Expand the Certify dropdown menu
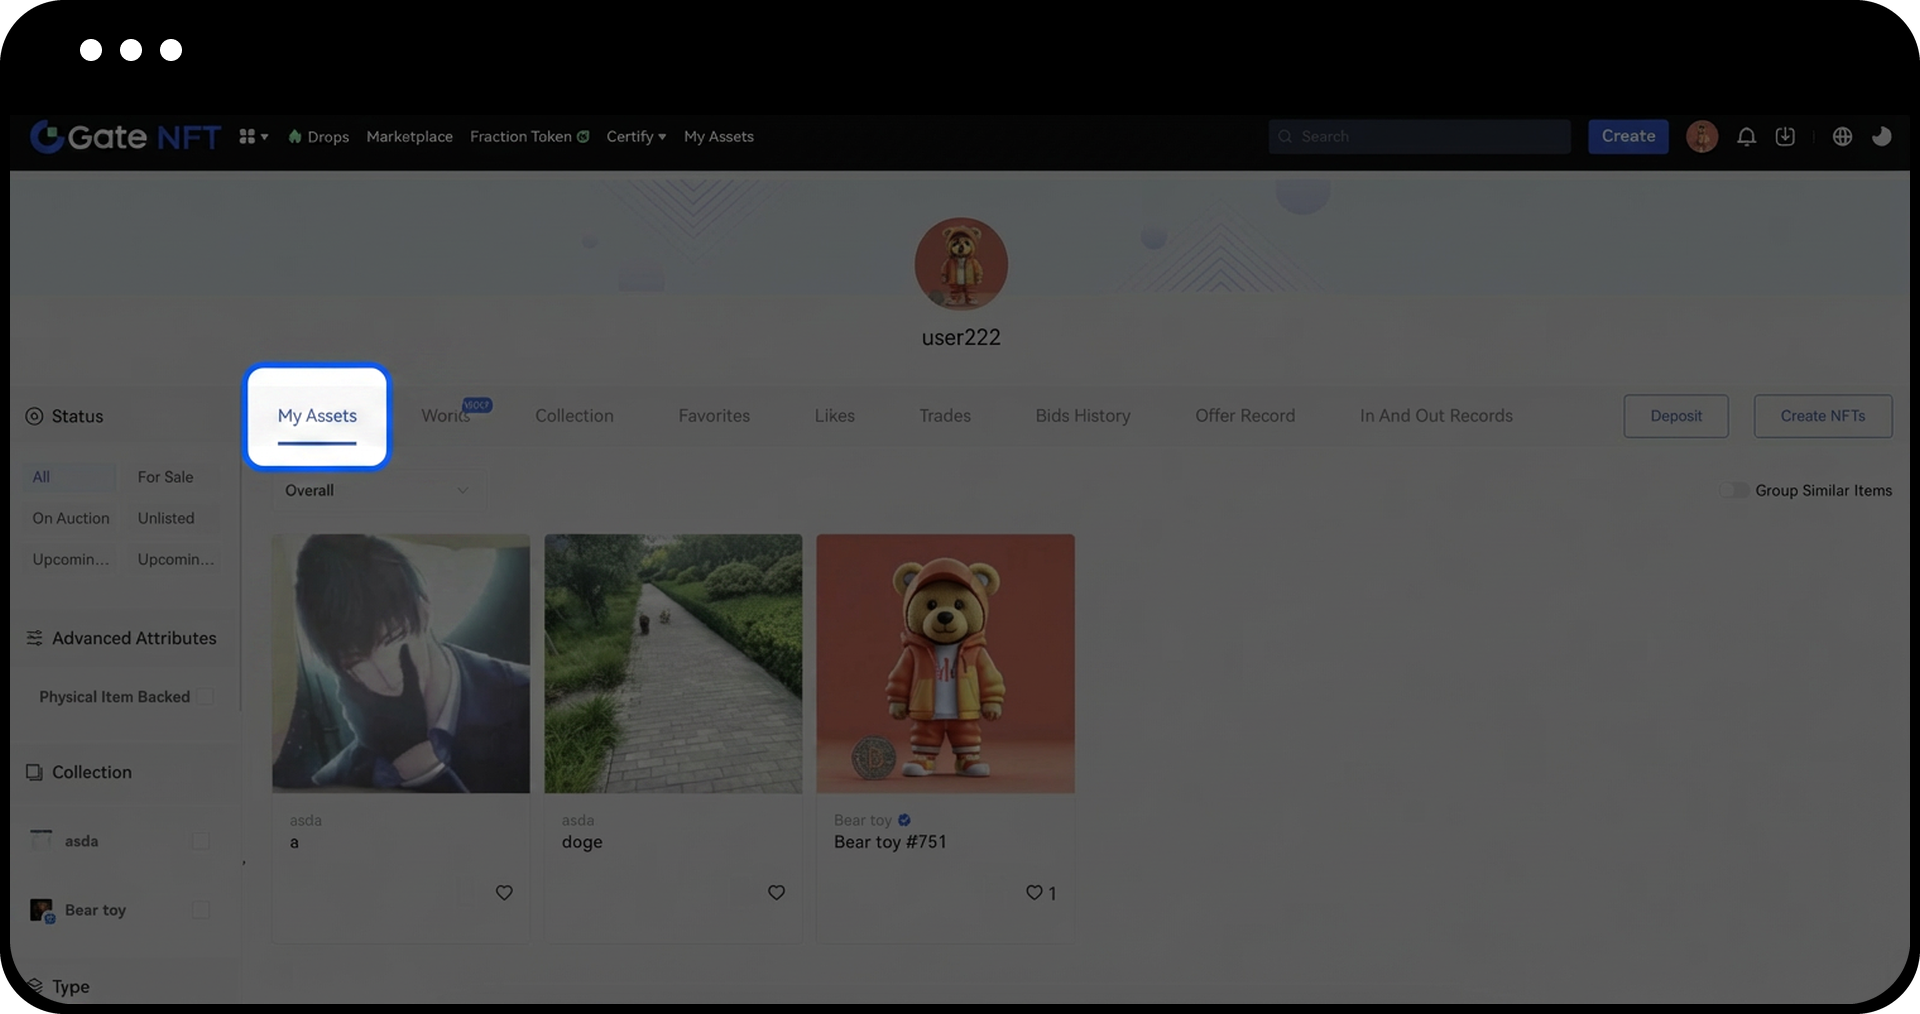Viewport: 1920px width, 1014px height. pyautogui.click(x=636, y=137)
